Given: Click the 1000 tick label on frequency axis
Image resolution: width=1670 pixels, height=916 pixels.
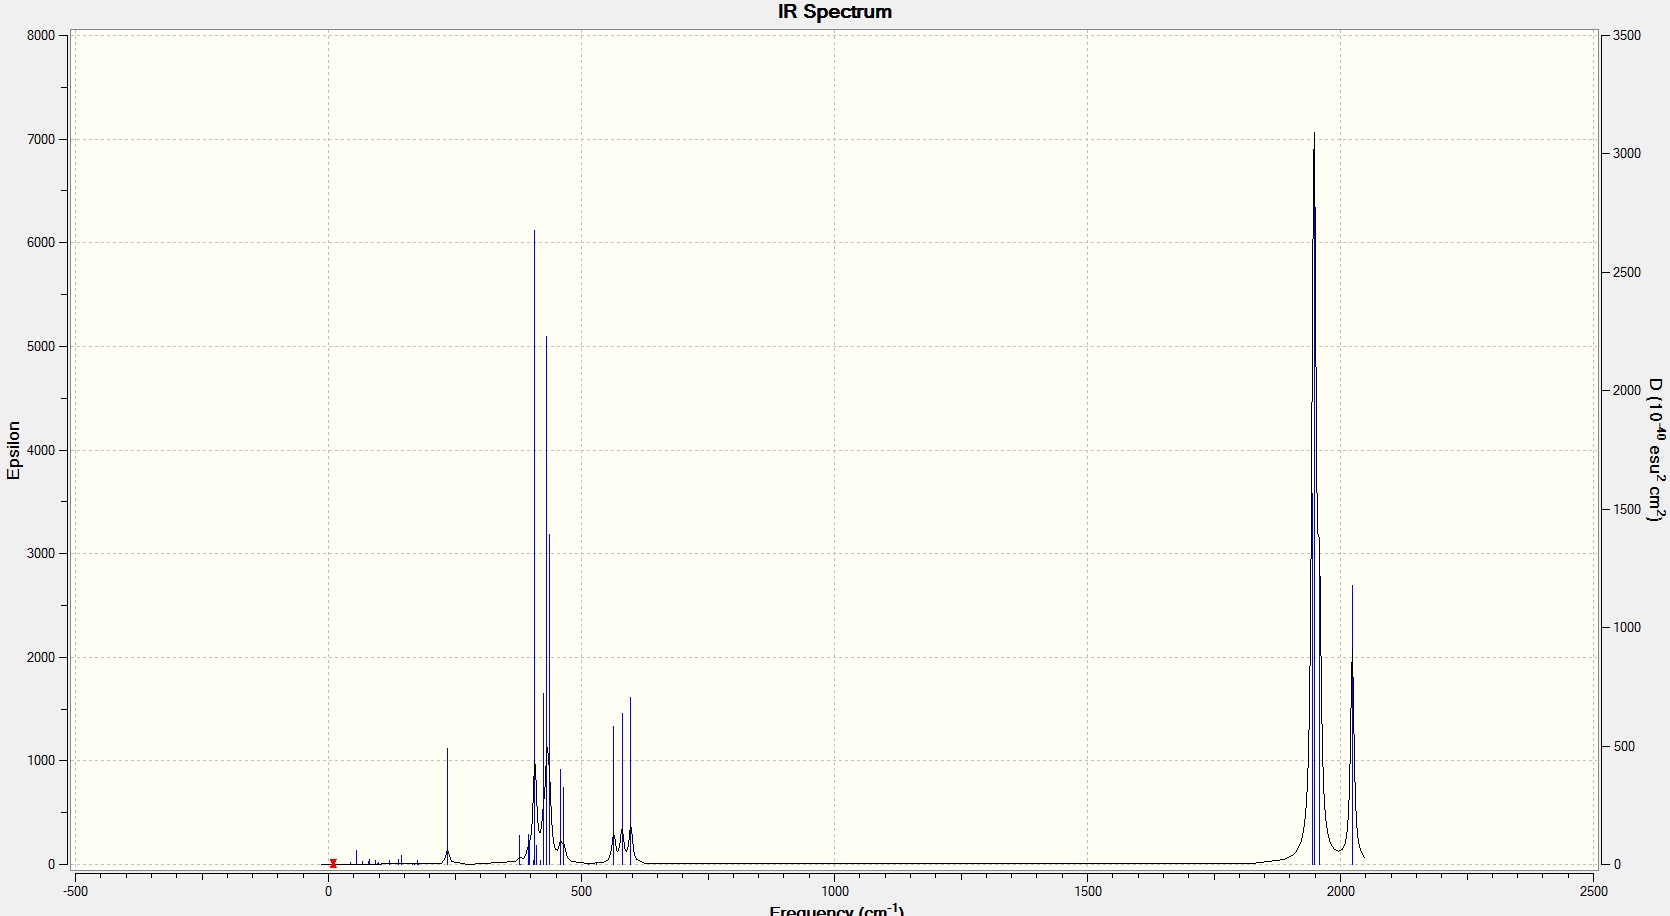Looking at the screenshot, I should coord(835,891).
